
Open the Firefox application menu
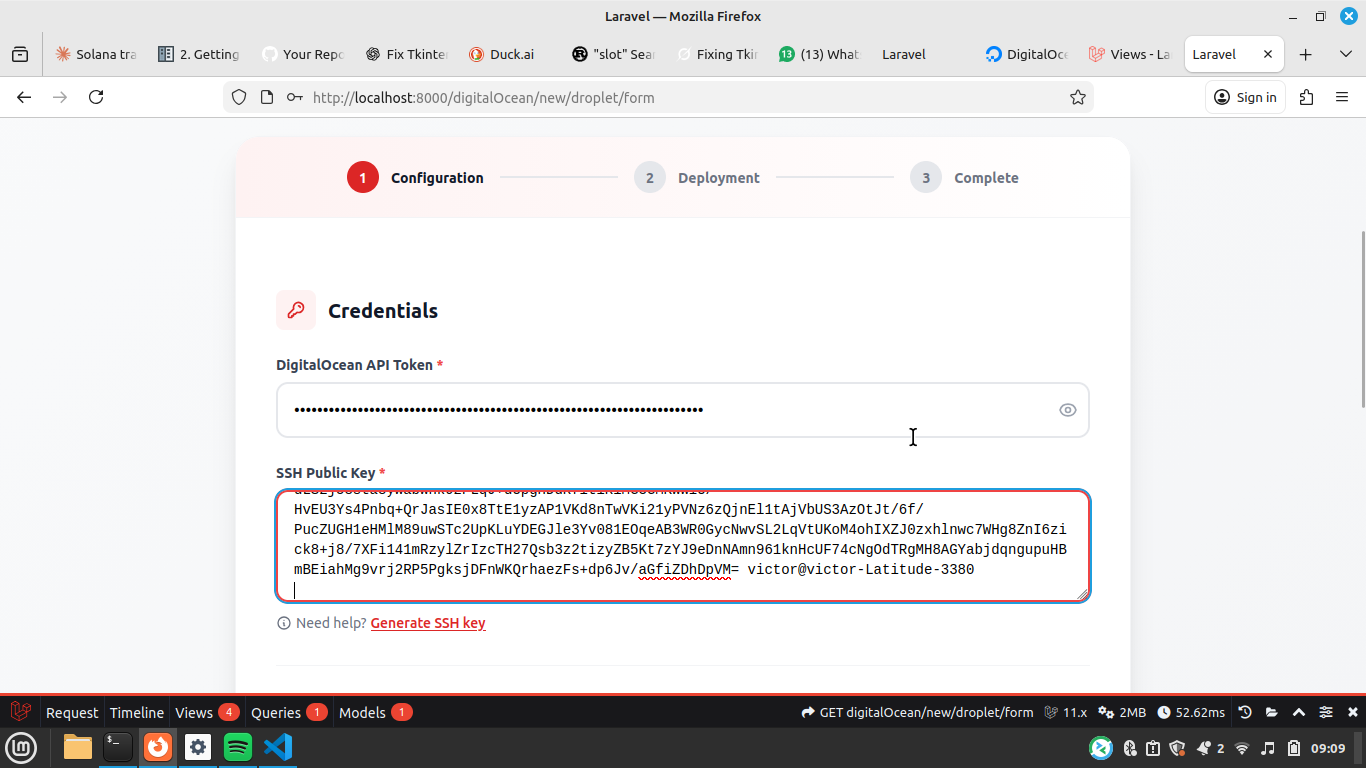click(x=1341, y=97)
